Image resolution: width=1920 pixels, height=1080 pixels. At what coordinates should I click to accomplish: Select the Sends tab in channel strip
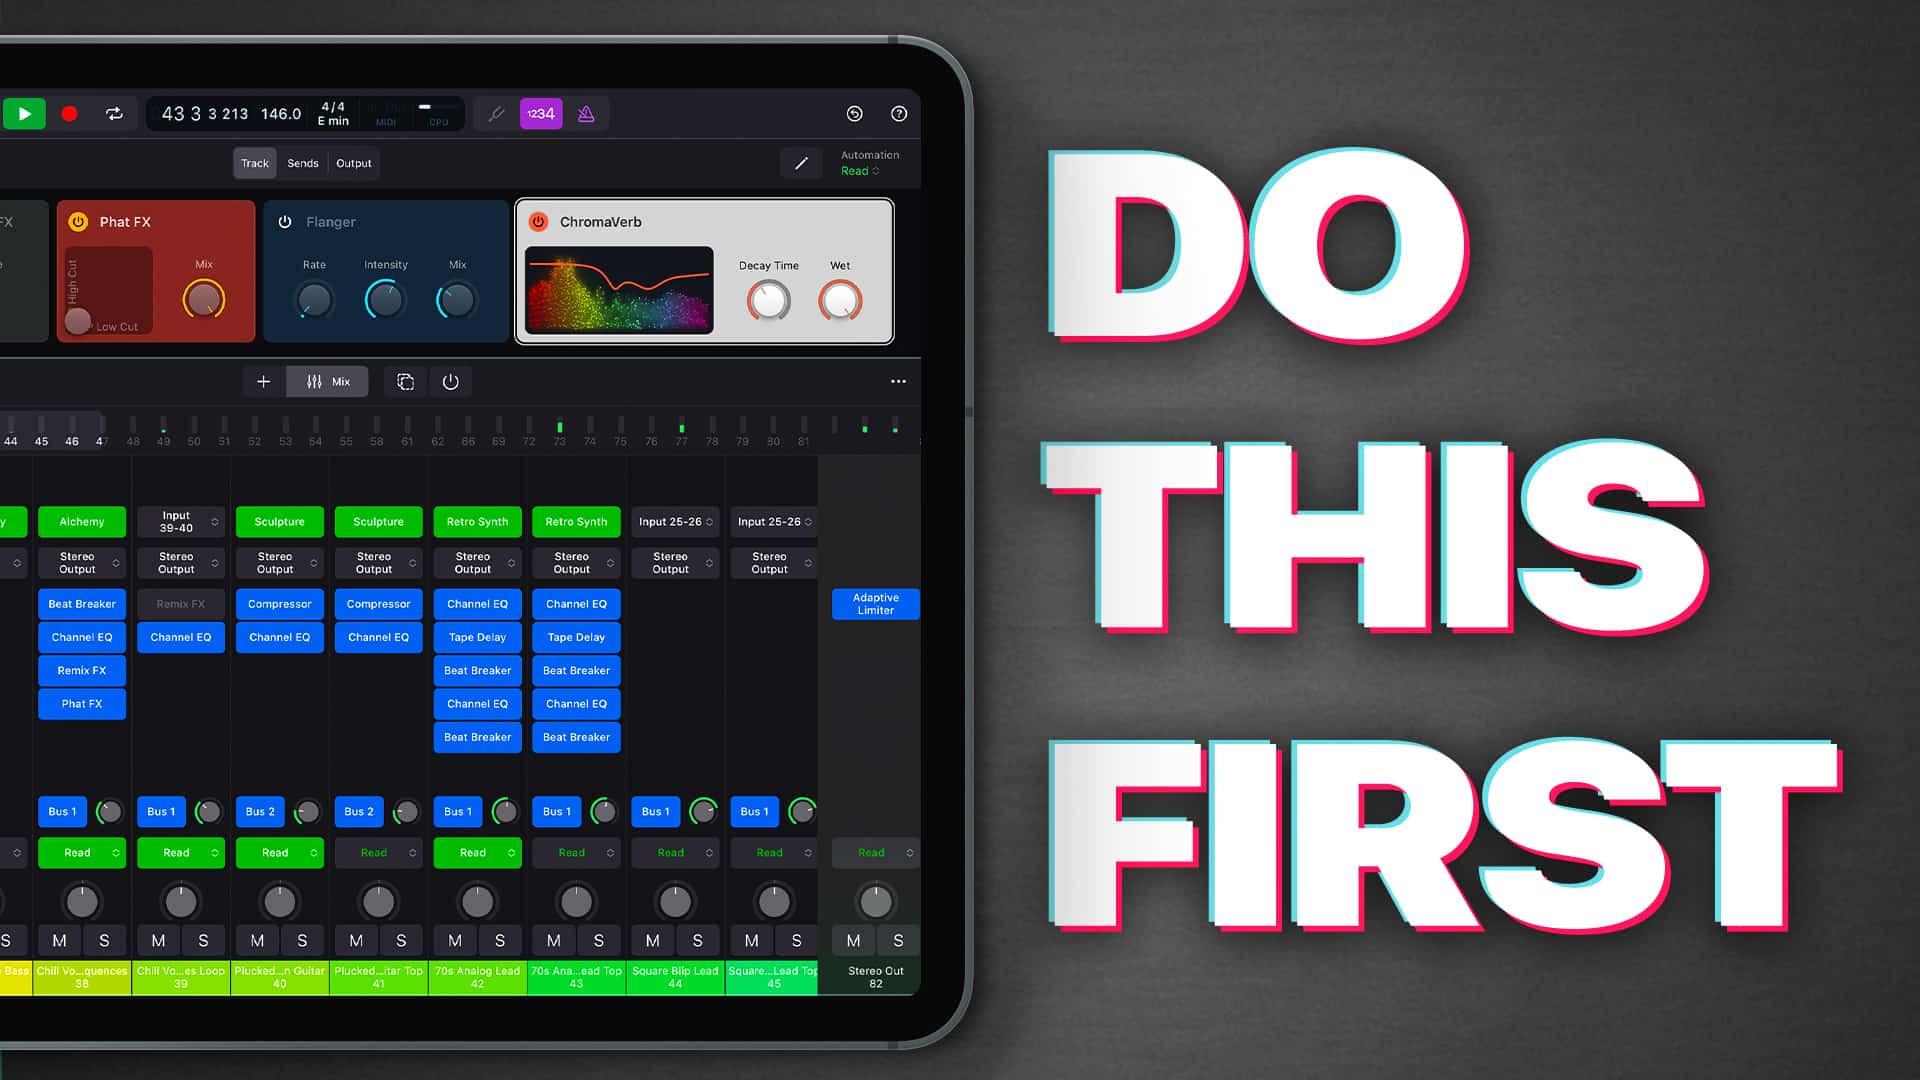click(x=302, y=162)
